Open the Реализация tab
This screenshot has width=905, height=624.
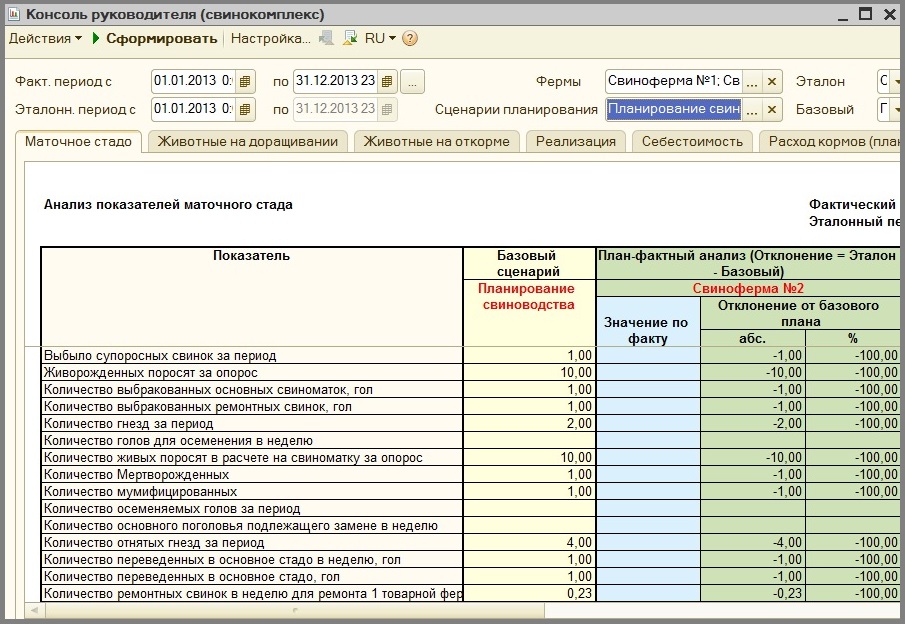pyautogui.click(x=575, y=141)
